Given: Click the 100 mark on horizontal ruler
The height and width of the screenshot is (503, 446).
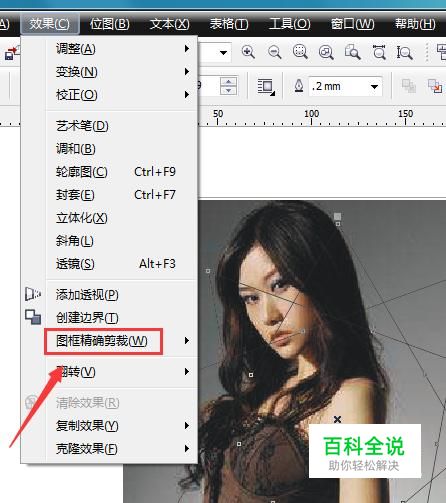Looking at the screenshot, I should 311,114.
